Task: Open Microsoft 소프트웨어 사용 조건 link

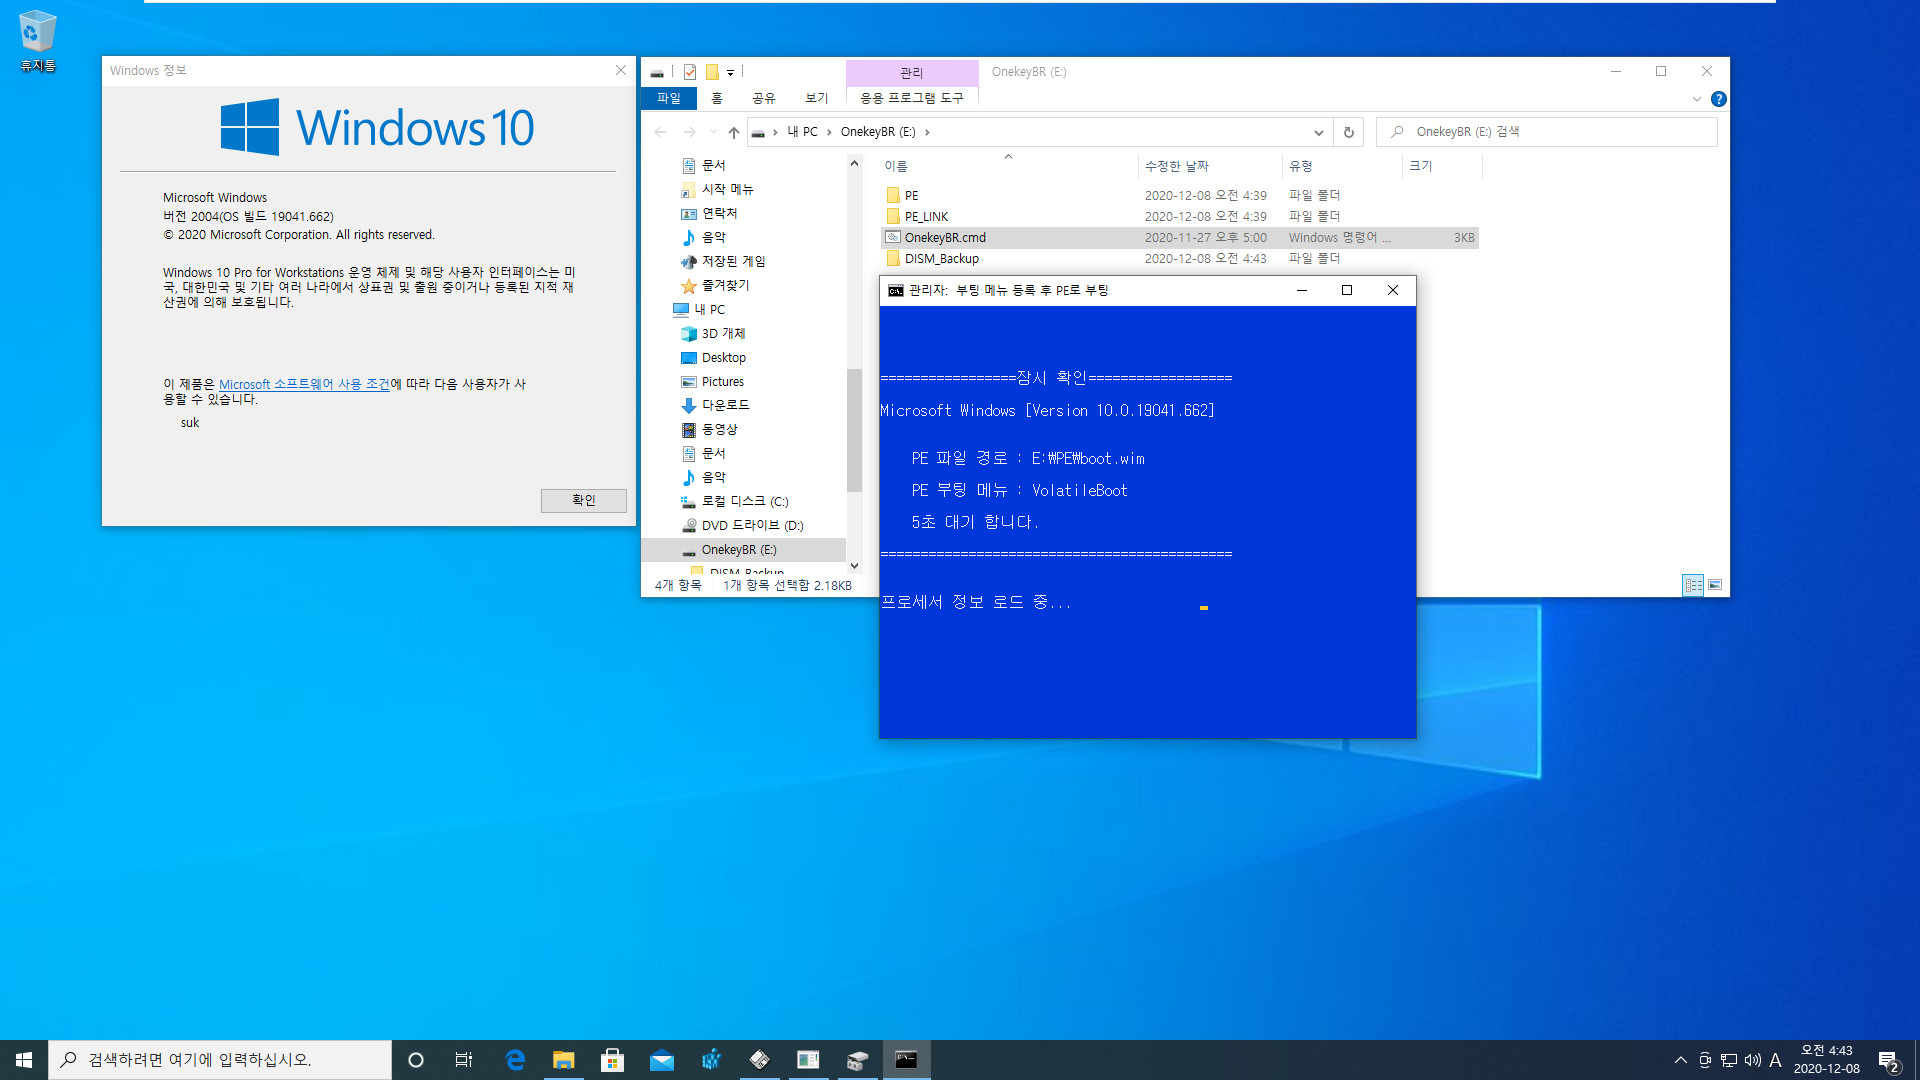Action: (304, 384)
